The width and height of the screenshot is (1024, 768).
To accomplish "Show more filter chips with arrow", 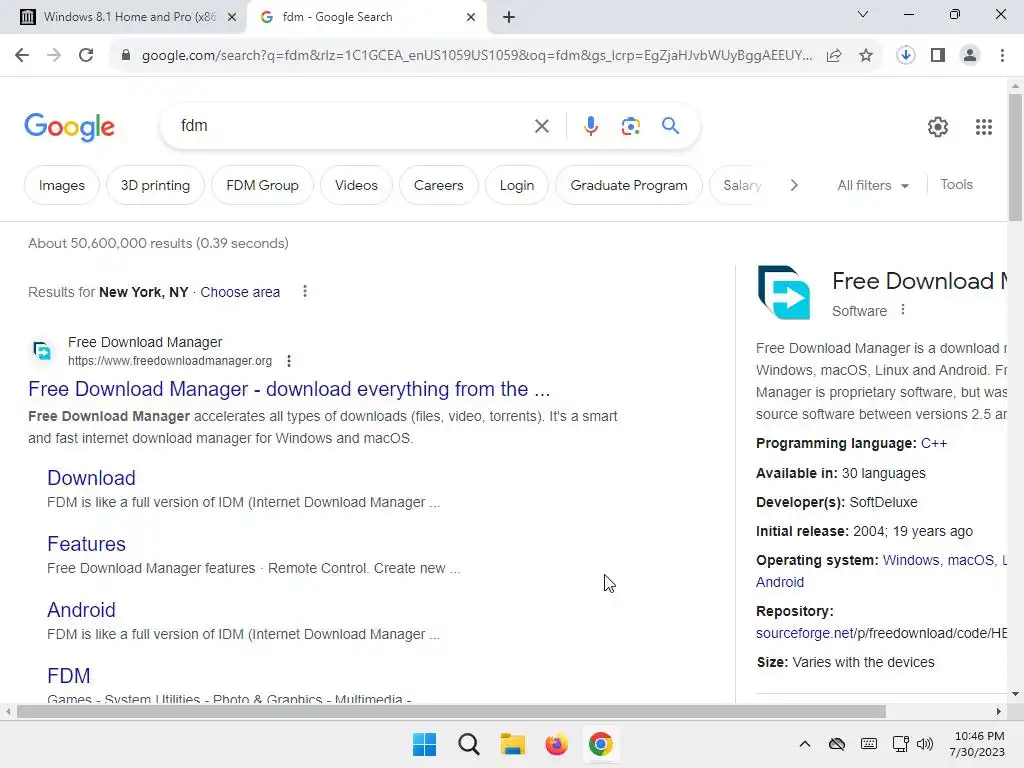I will pyautogui.click(x=793, y=185).
